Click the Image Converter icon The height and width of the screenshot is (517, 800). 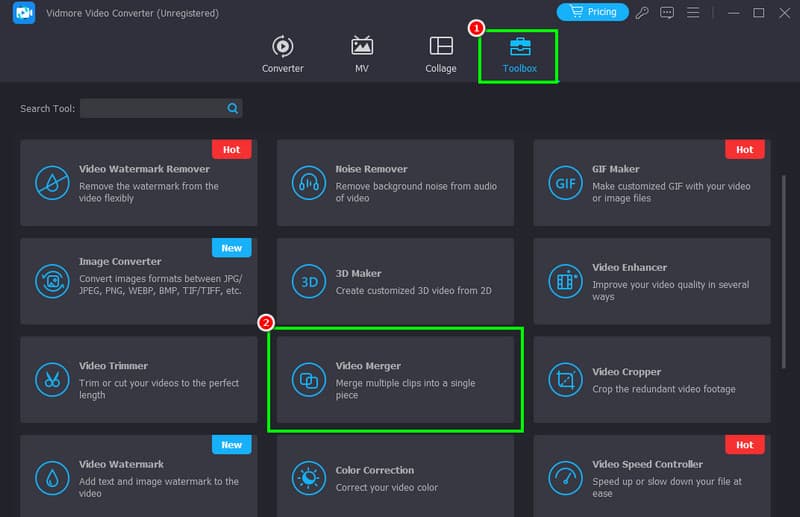[50, 281]
